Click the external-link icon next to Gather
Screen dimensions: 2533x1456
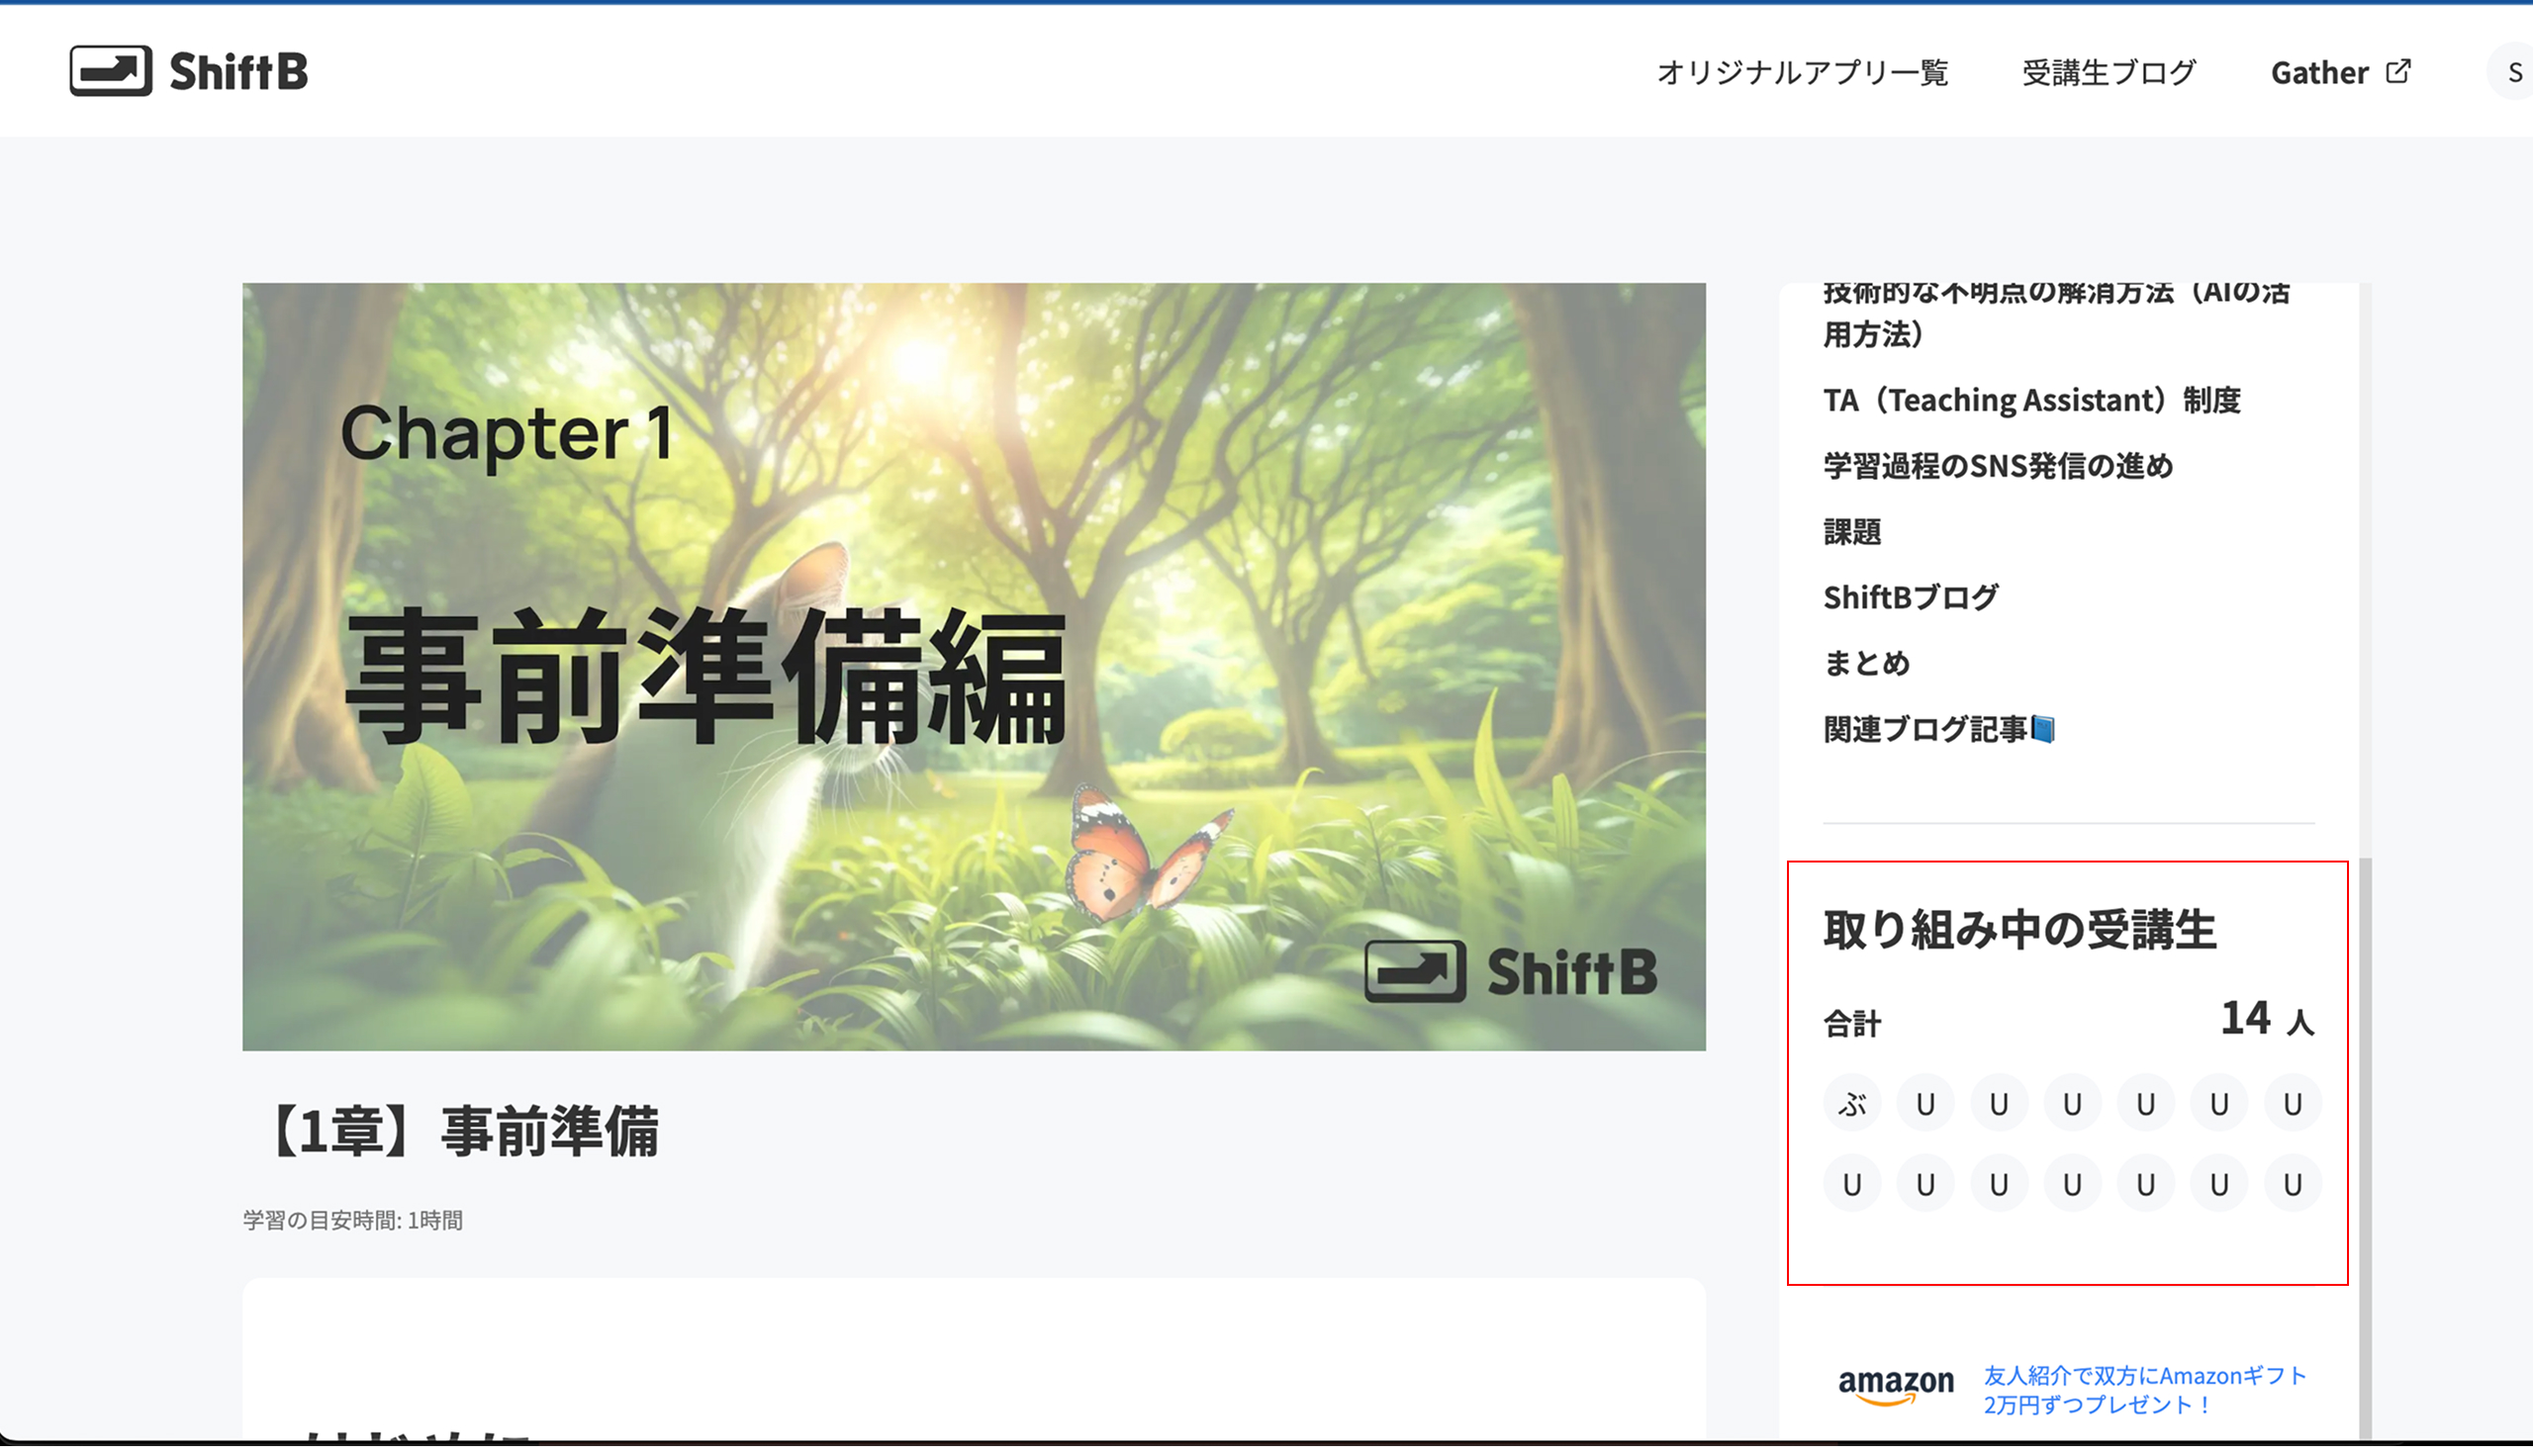coord(2398,72)
